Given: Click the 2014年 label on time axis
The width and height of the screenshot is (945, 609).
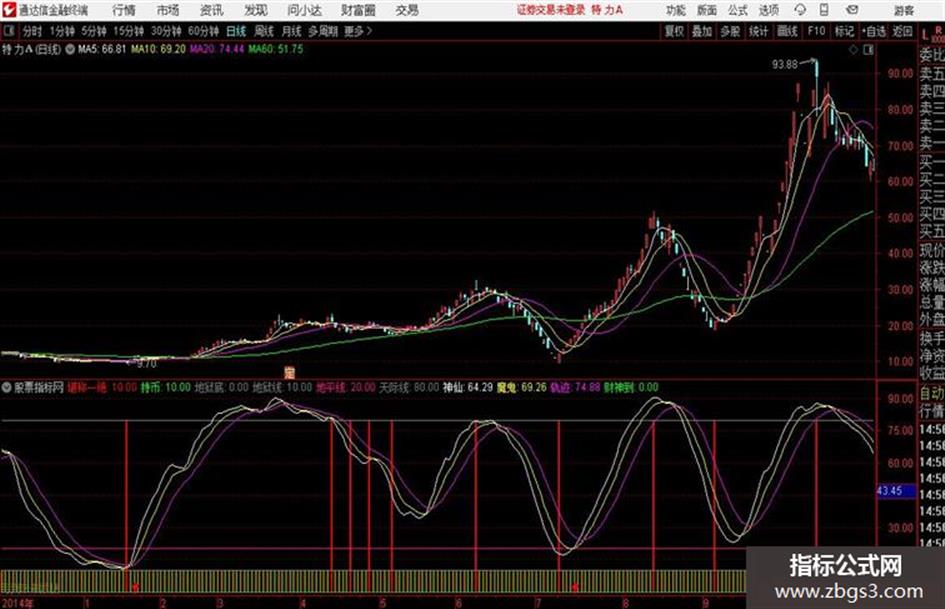Looking at the screenshot, I should pos(17,603).
